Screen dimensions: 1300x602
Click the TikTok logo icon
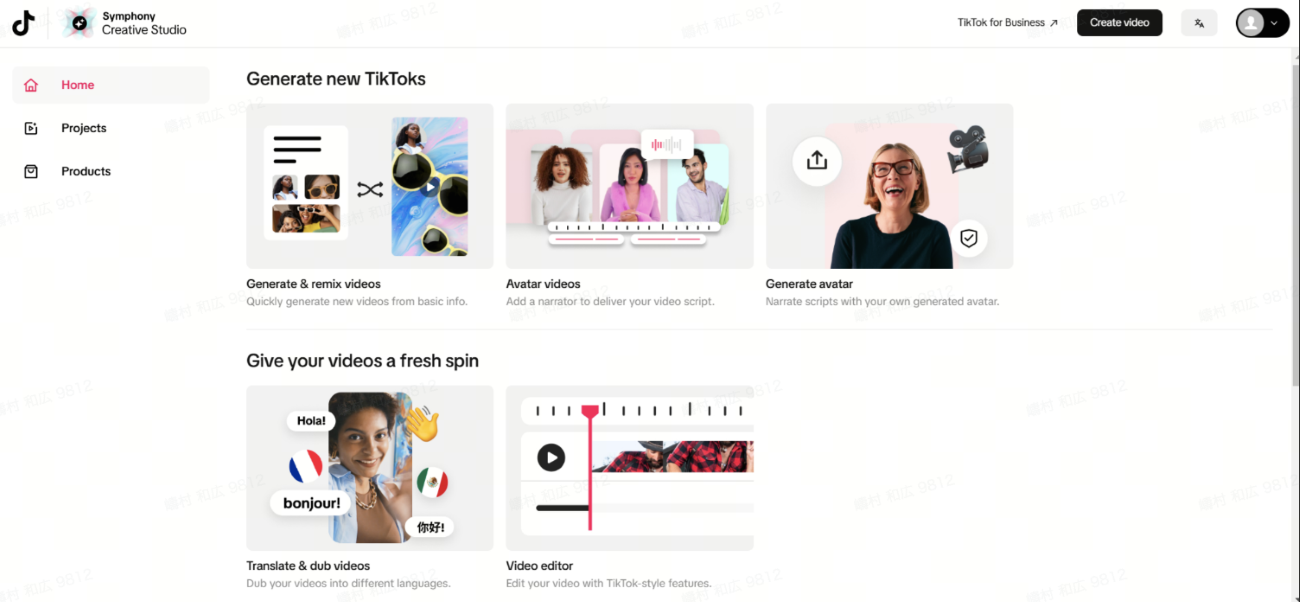[x=23, y=23]
